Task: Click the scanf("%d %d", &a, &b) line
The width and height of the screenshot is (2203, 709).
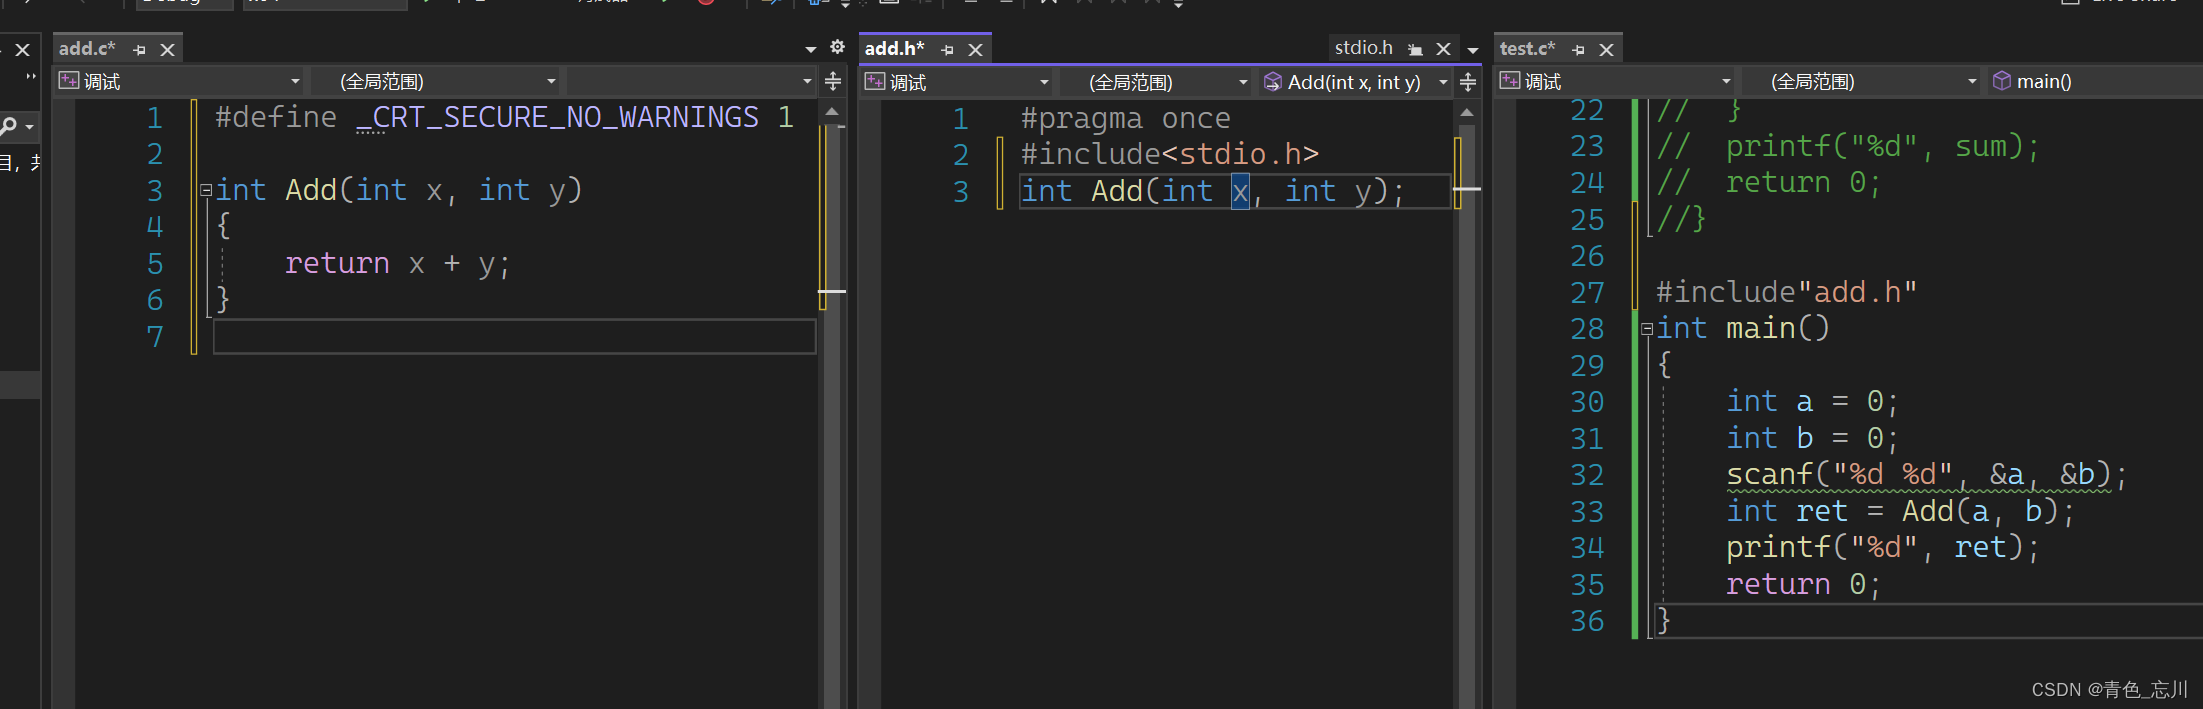Action: pyautogui.click(x=1926, y=474)
